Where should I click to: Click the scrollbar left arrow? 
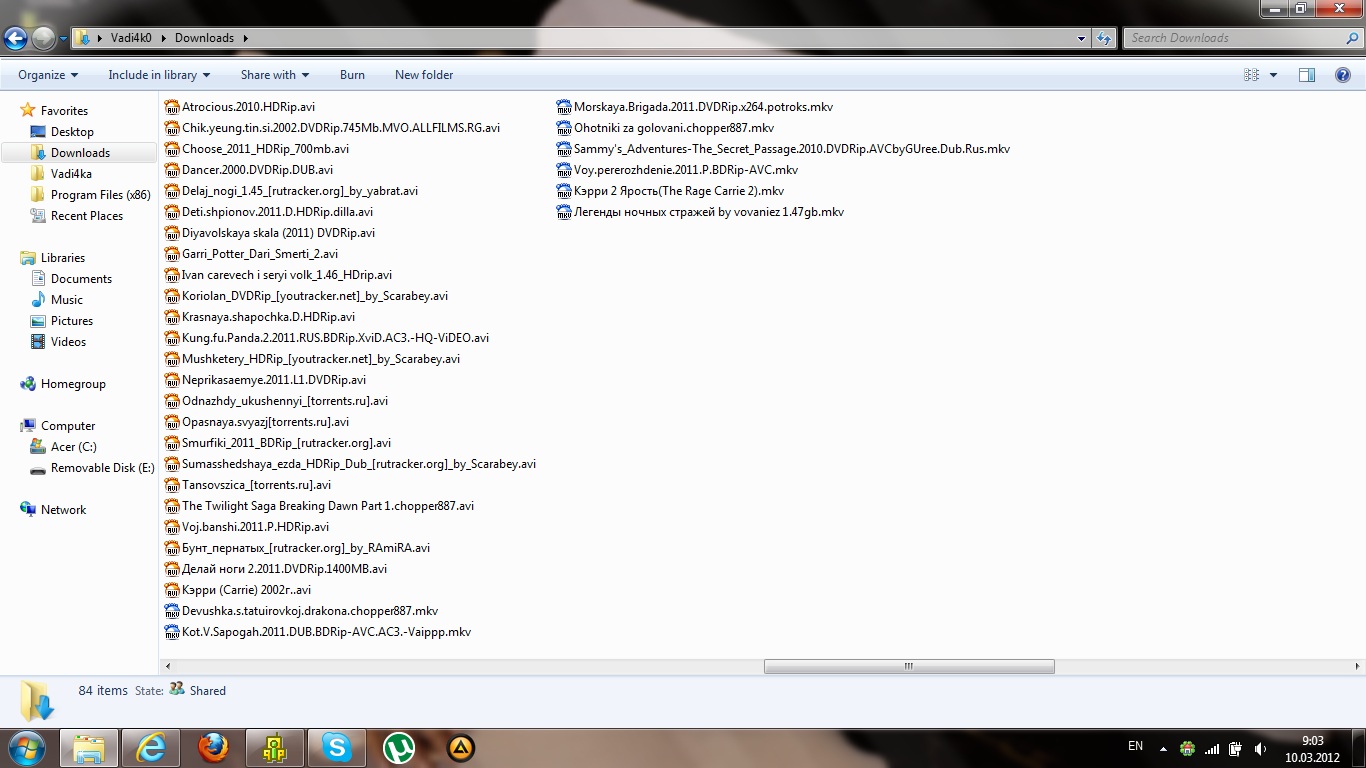167,666
